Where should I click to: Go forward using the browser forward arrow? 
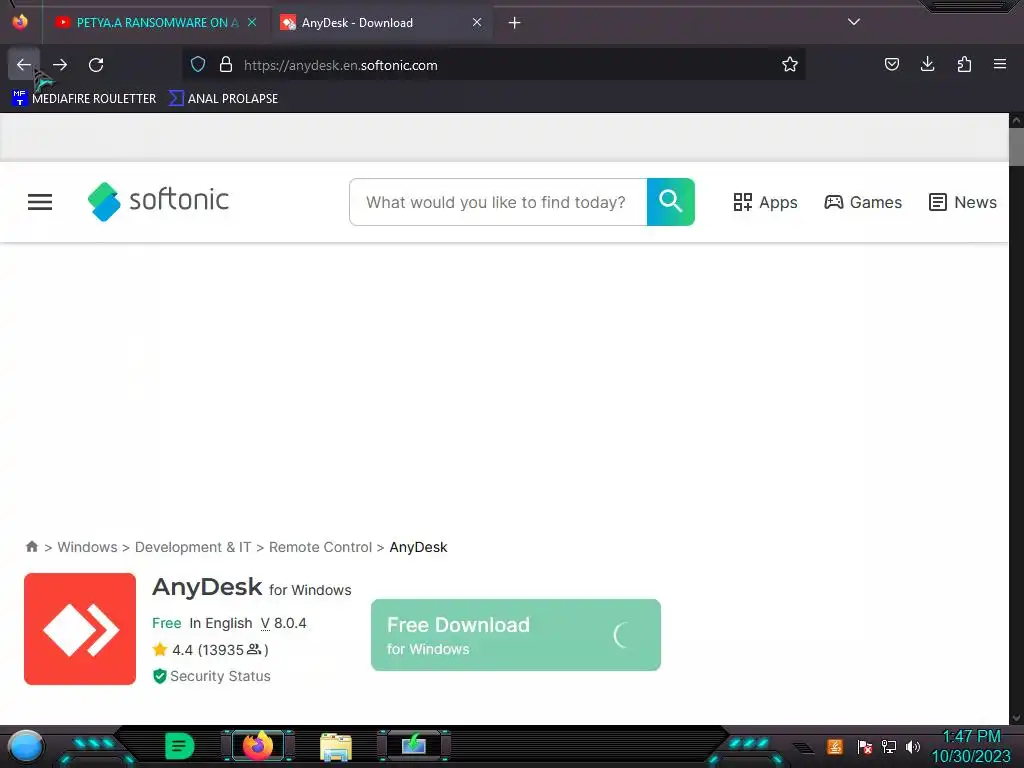60,65
